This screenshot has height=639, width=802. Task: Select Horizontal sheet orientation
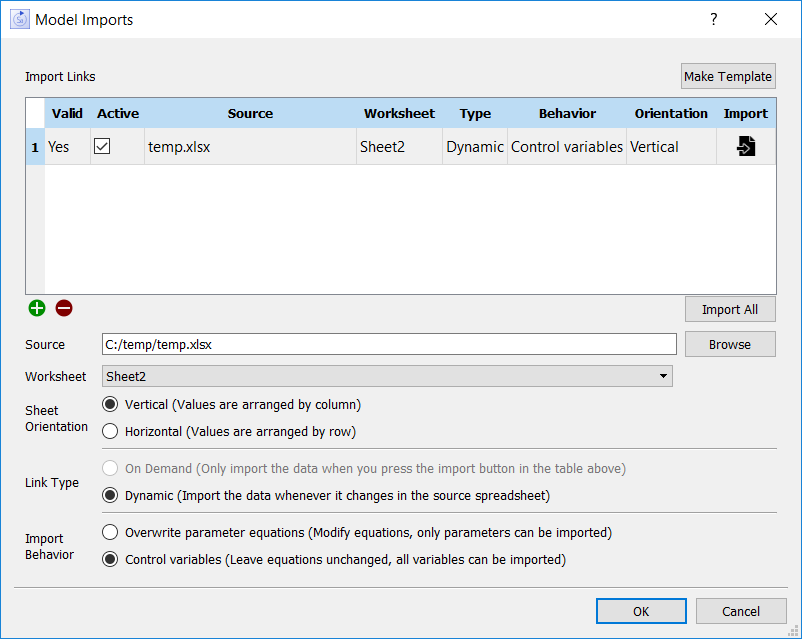tap(110, 432)
